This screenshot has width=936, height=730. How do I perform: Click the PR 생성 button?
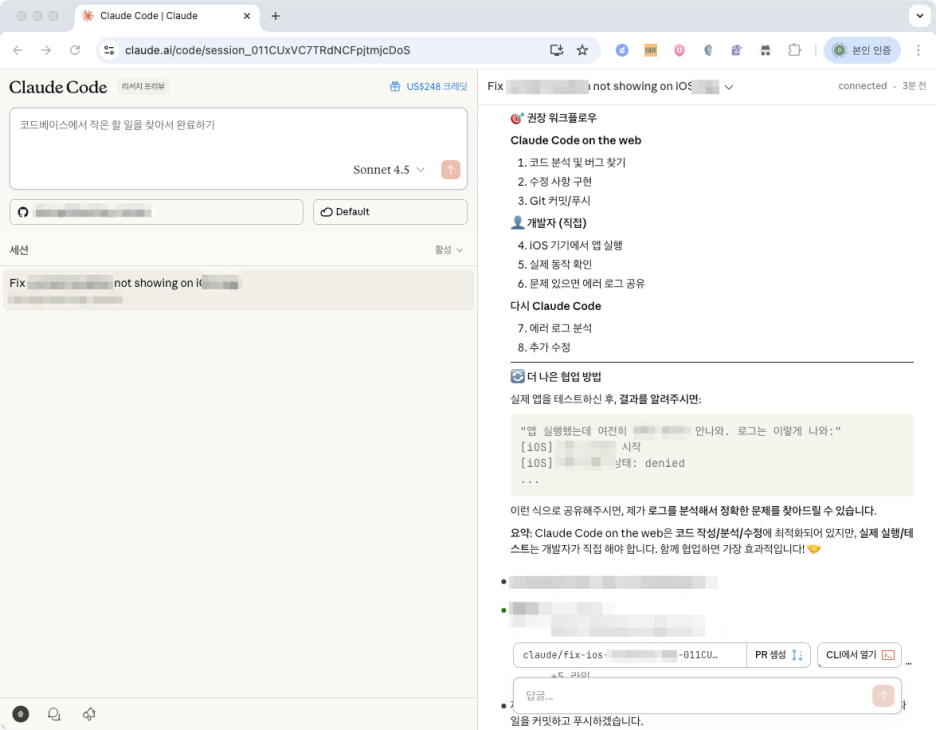pos(778,655)
